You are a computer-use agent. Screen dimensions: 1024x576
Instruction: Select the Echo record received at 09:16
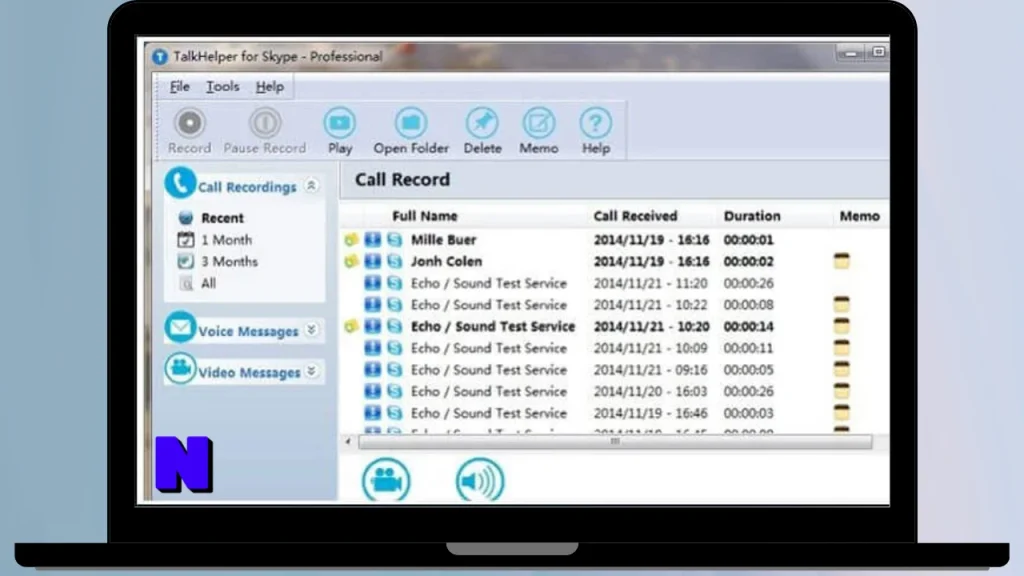[614, 370]
